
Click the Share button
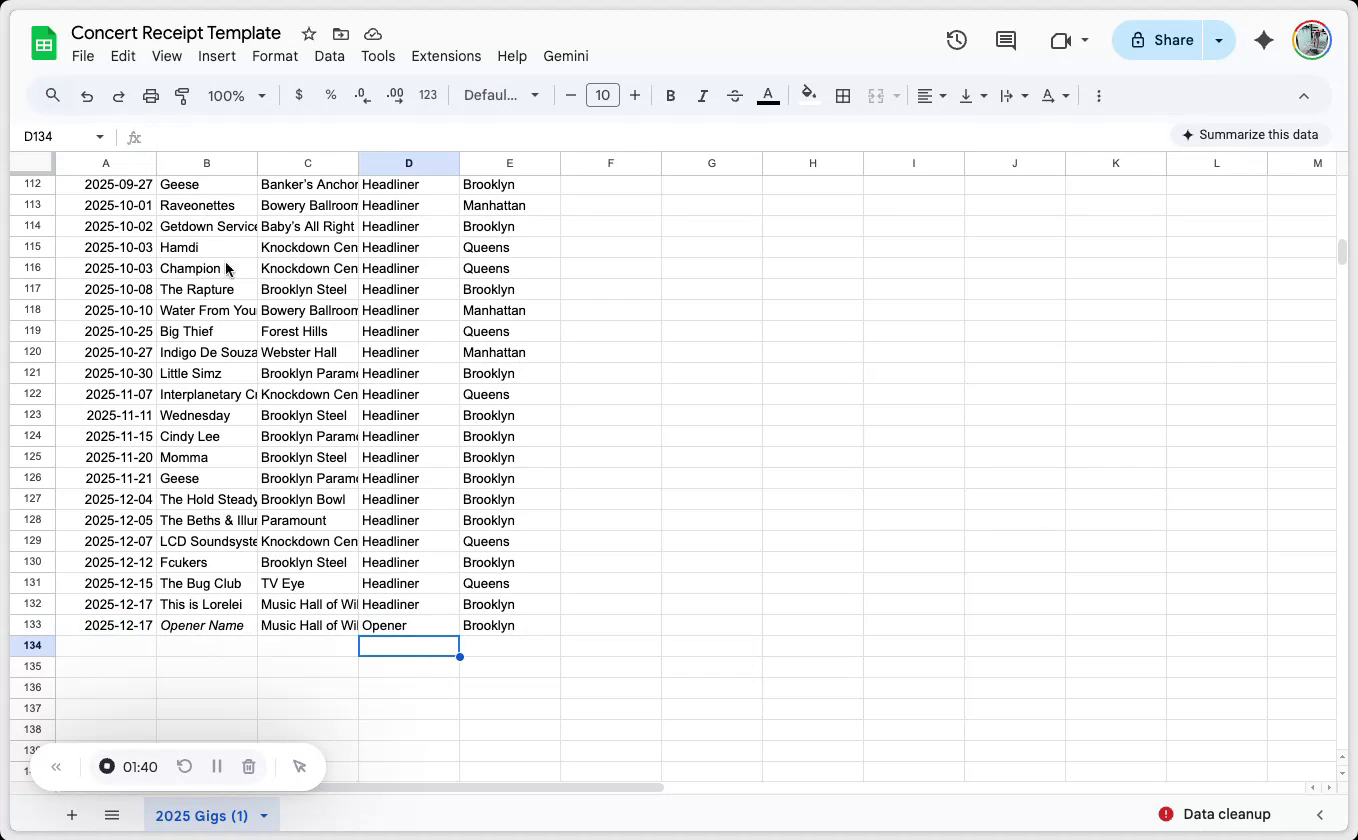tap(1159, 40)
